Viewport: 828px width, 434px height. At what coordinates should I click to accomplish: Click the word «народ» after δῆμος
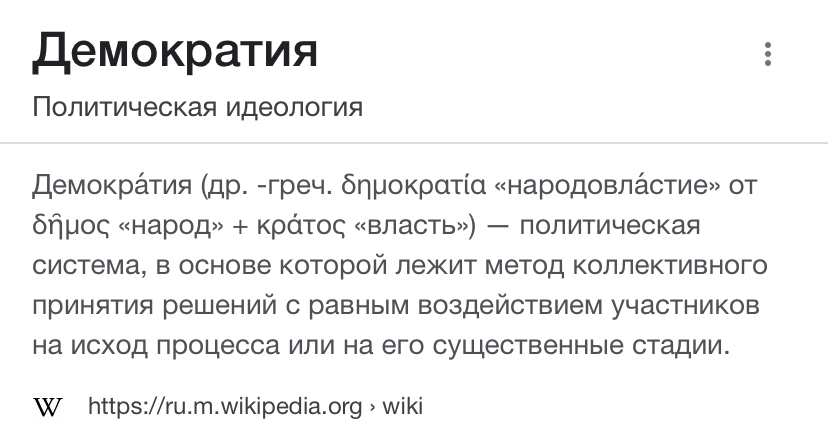(x=171, y=226)
